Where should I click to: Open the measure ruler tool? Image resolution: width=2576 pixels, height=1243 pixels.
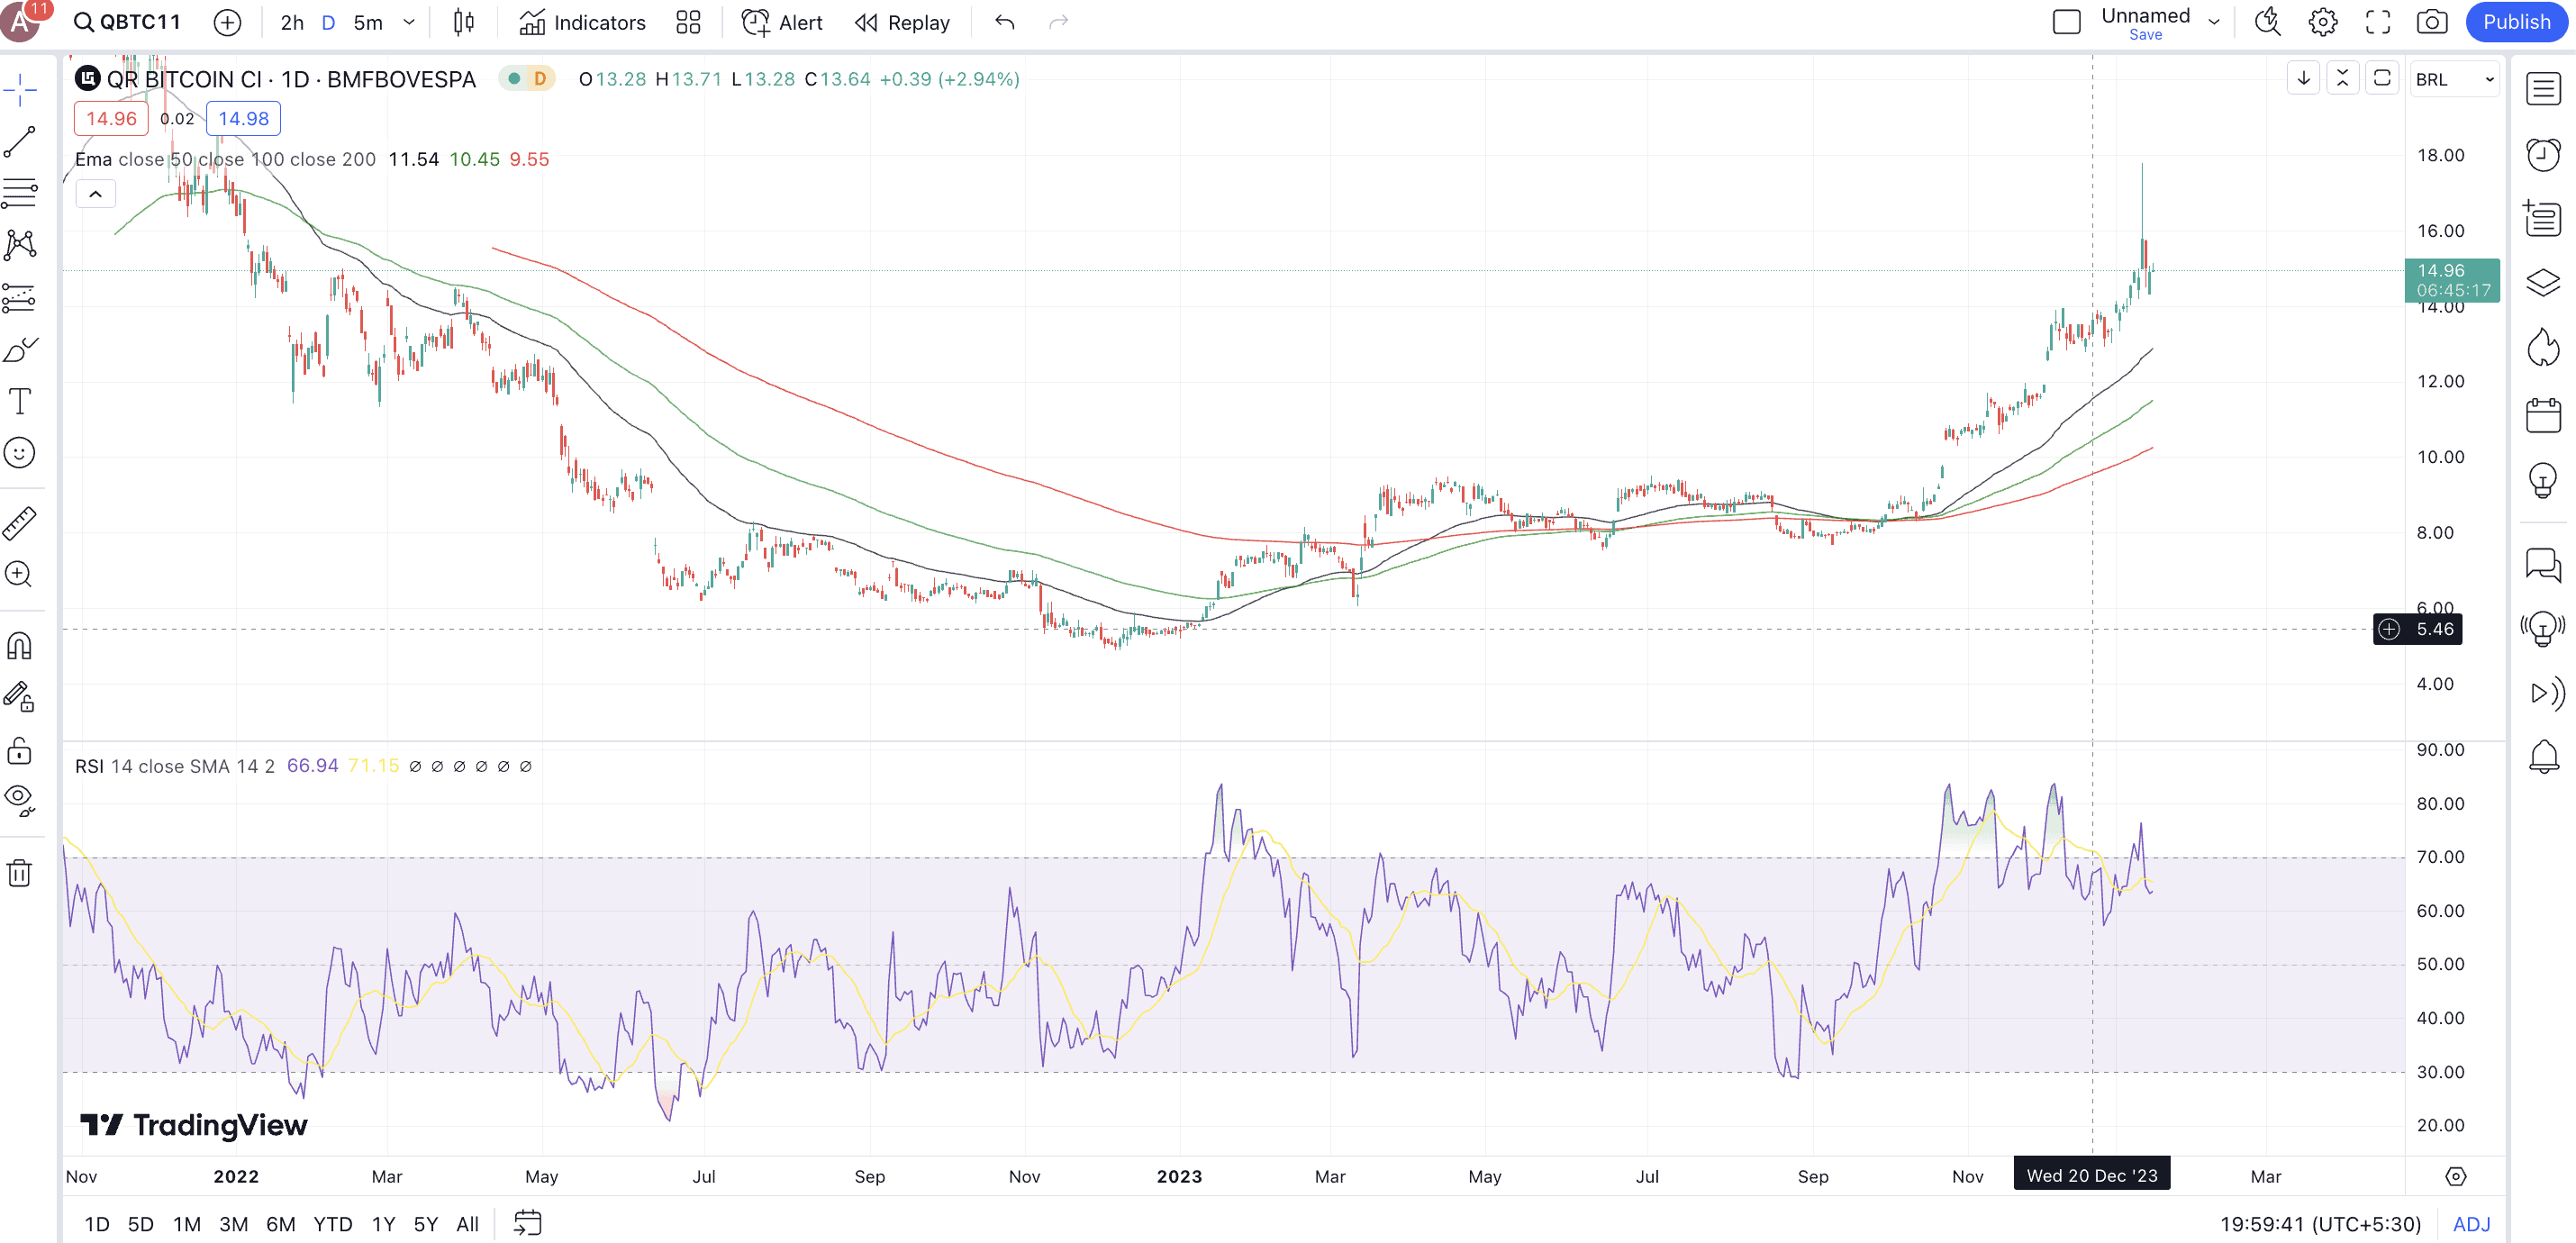(x=20, y=523)
